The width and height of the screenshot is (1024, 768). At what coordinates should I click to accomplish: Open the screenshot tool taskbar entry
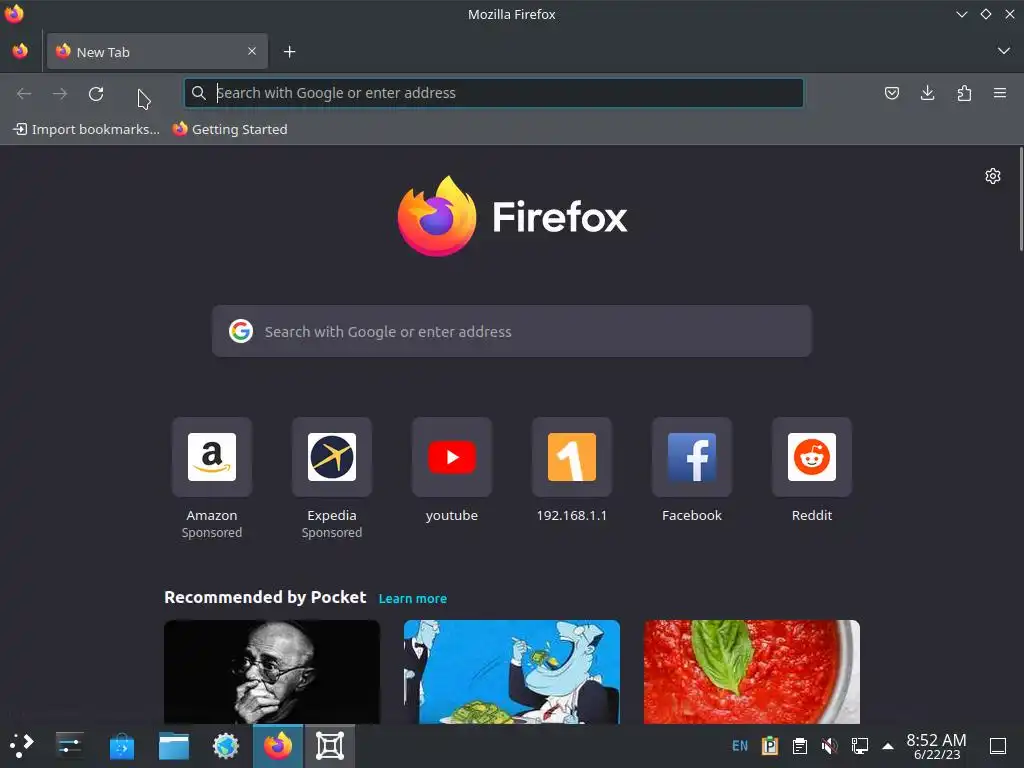pyautogui.click(x=330, y=746)
